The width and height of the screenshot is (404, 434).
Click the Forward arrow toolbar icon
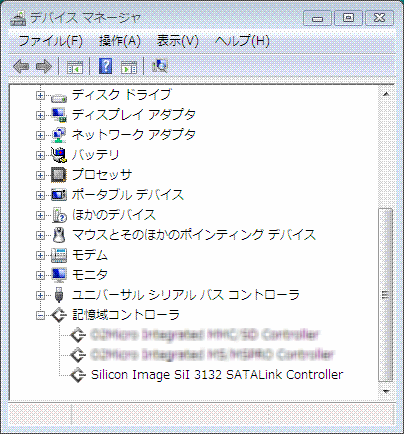click(44, 66)
